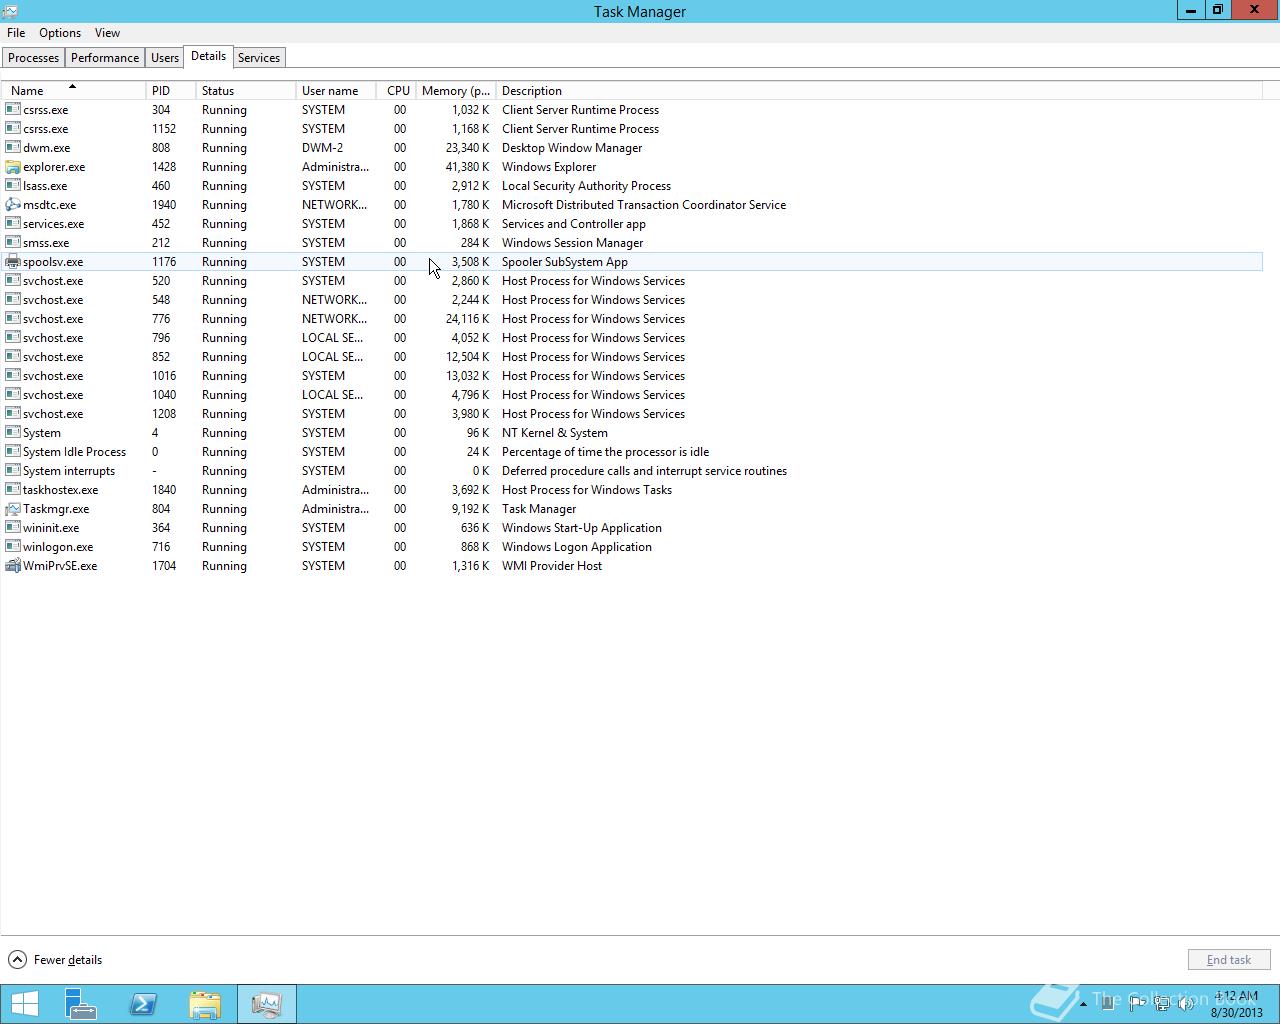The height and width of the screenshot is (1024, 1280).
Task: Select the csrss.exe row with PID 1152
Action: 633,129
